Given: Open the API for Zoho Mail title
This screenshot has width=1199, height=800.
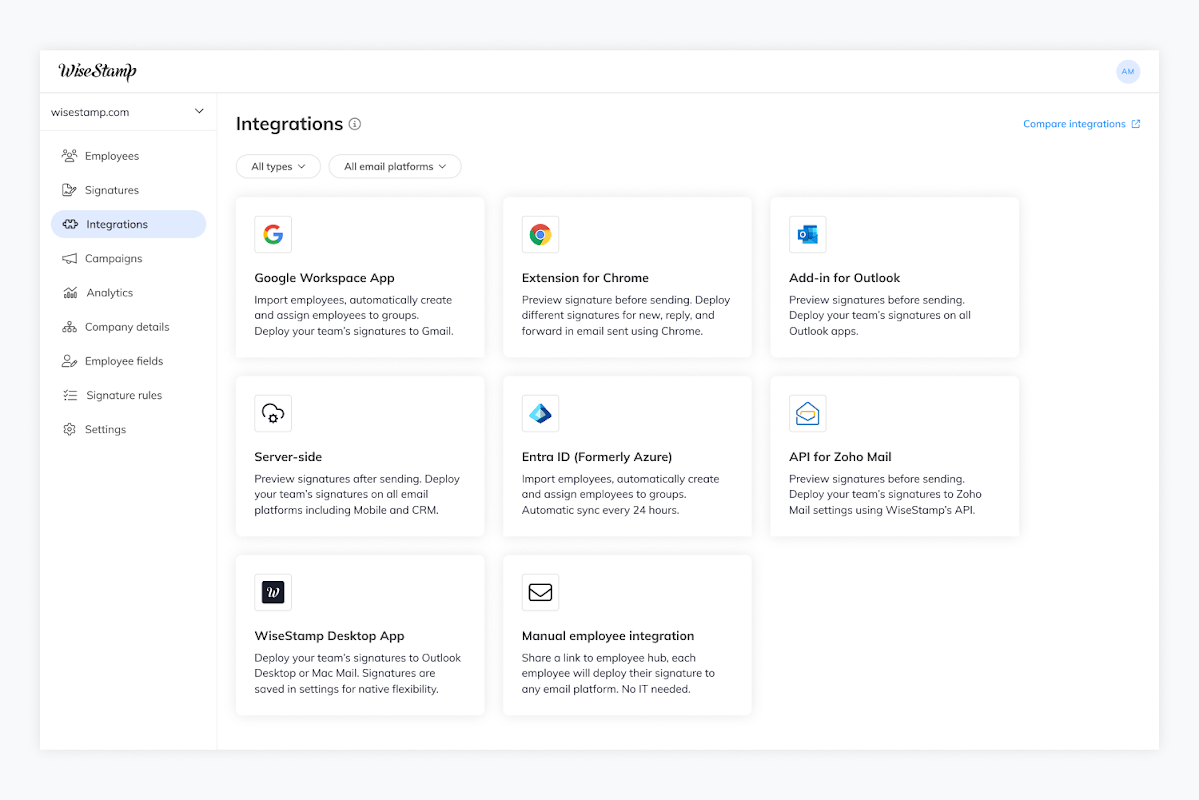Looking at the screenshot, I should pos(840,457).
